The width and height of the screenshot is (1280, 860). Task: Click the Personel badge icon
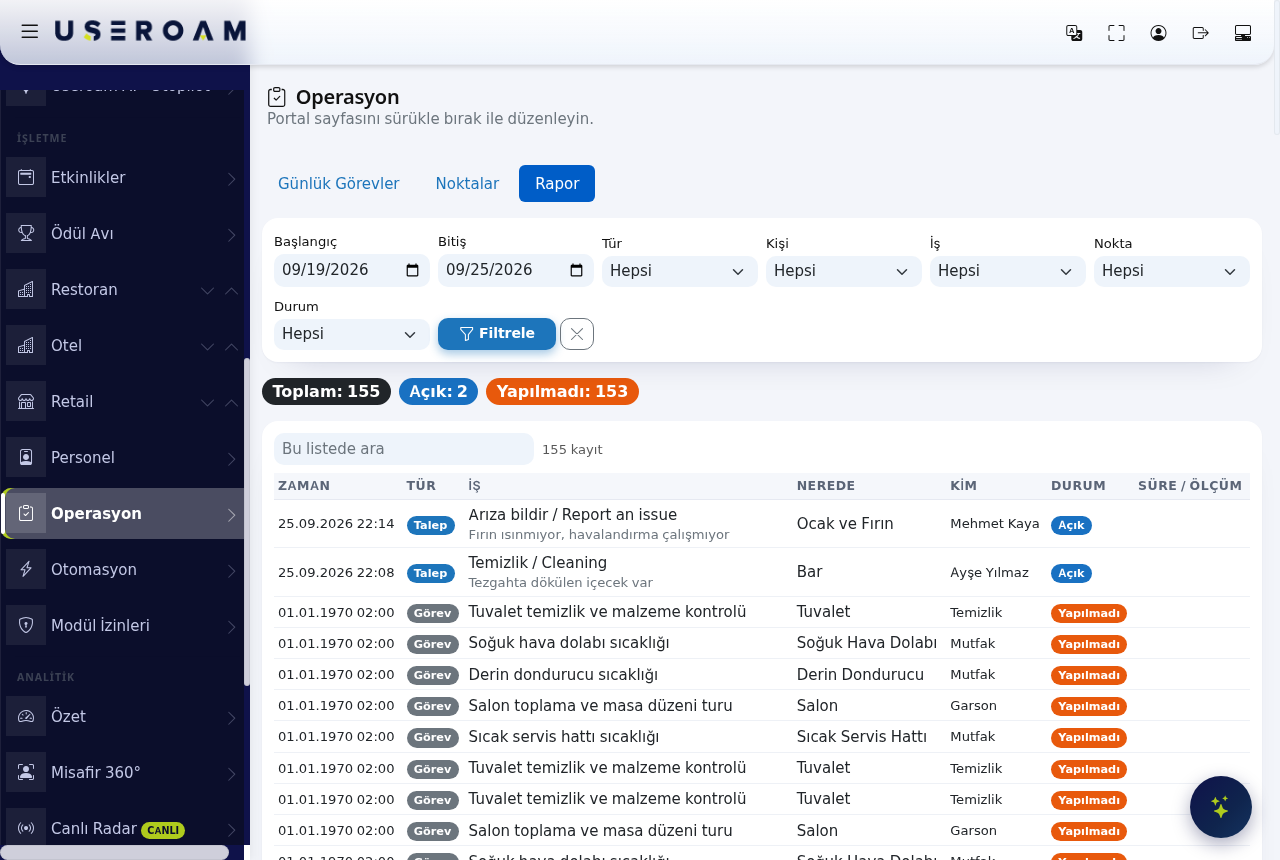tap(26, 457)
